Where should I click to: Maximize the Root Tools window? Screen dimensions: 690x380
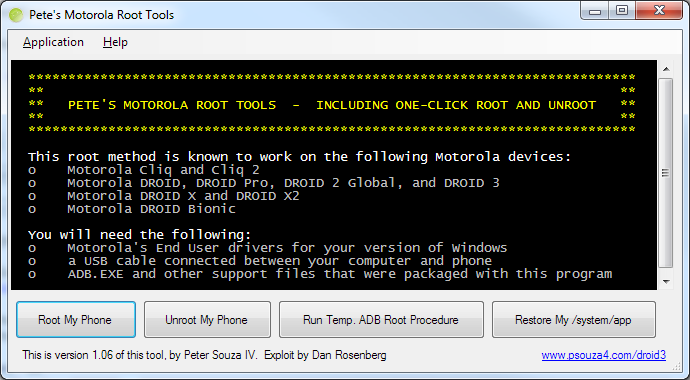[621, 11]
